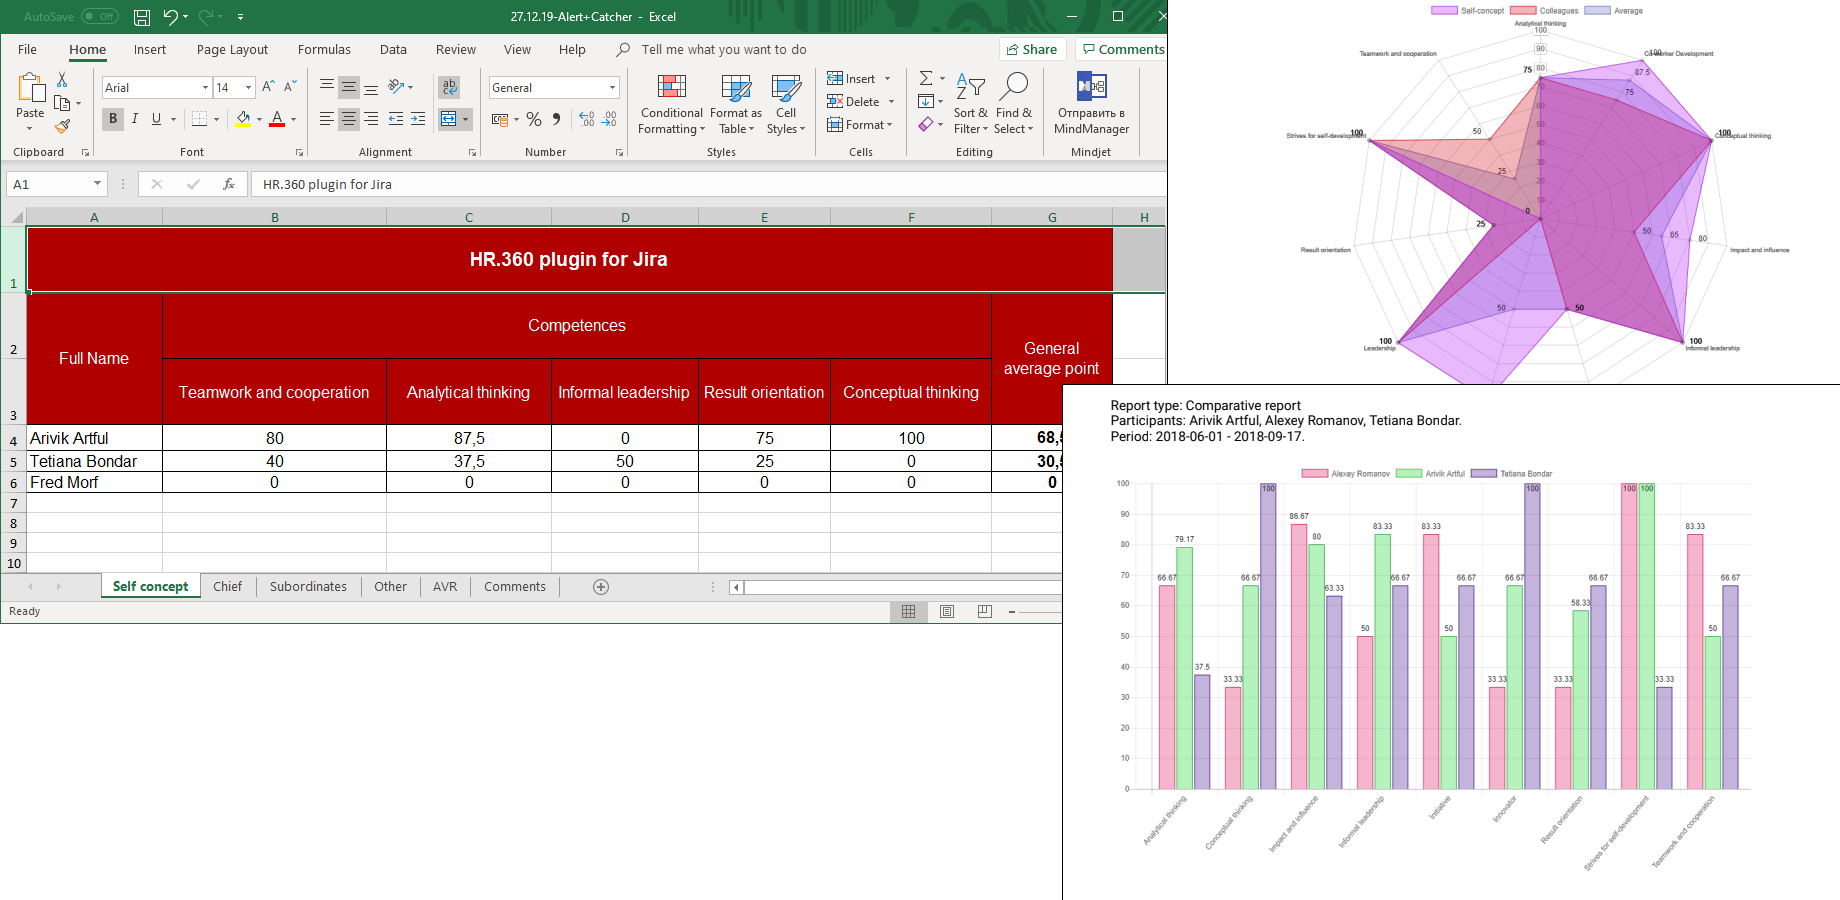The width and height of the screenshot is (1840, 900).
Task: Apply comma style format
Action: [556, 119]
